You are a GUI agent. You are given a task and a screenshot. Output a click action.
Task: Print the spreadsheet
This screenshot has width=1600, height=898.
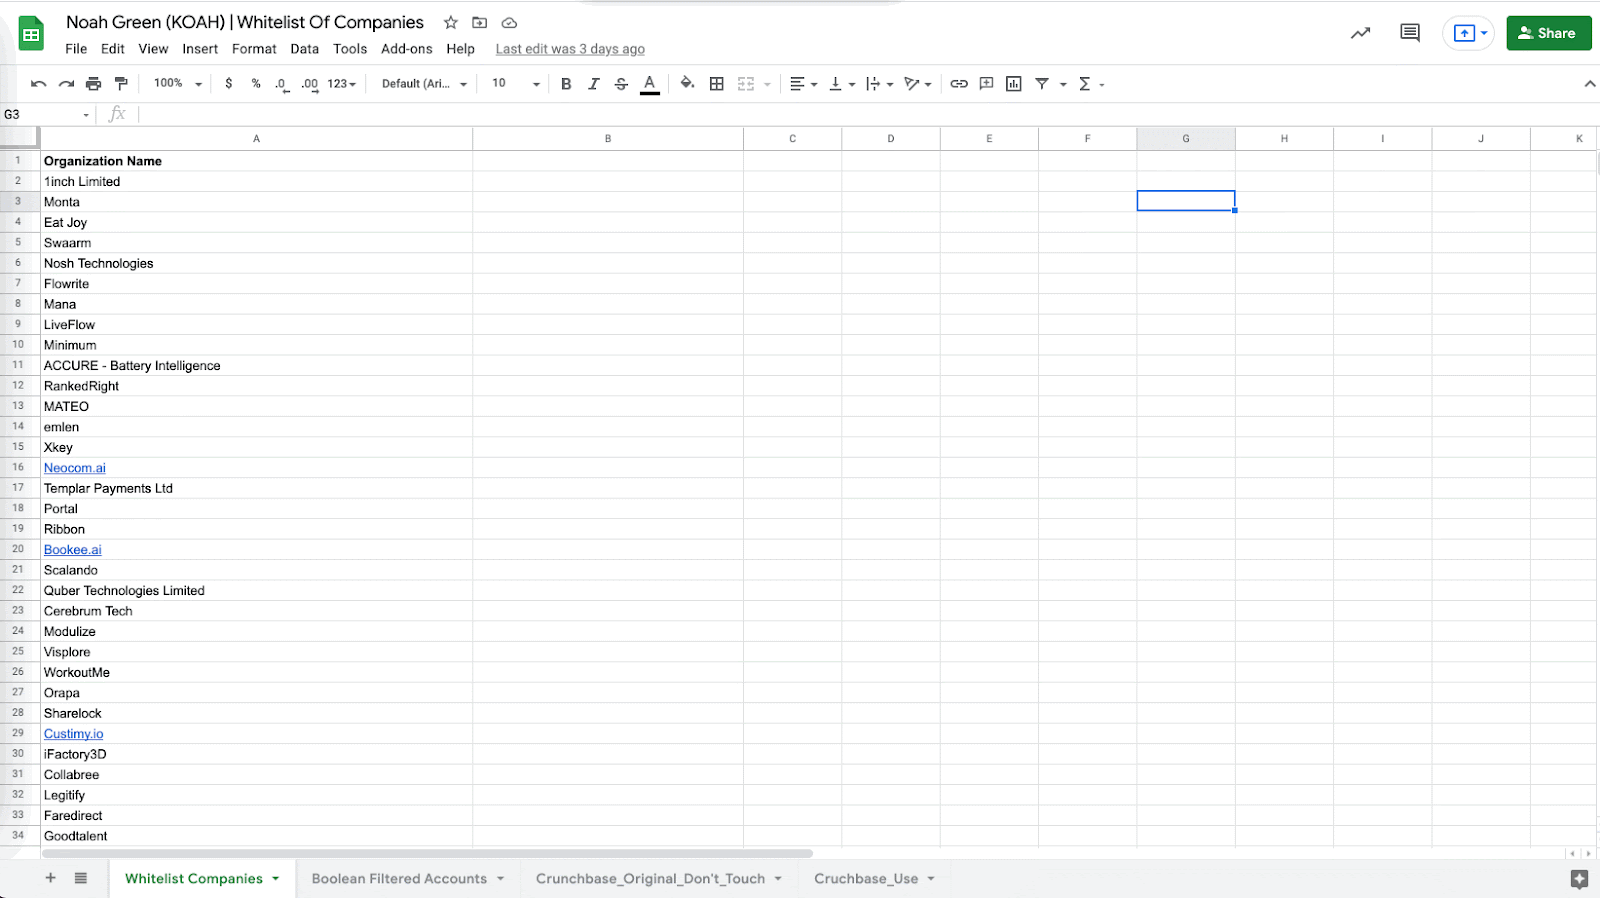coord(94,84)
